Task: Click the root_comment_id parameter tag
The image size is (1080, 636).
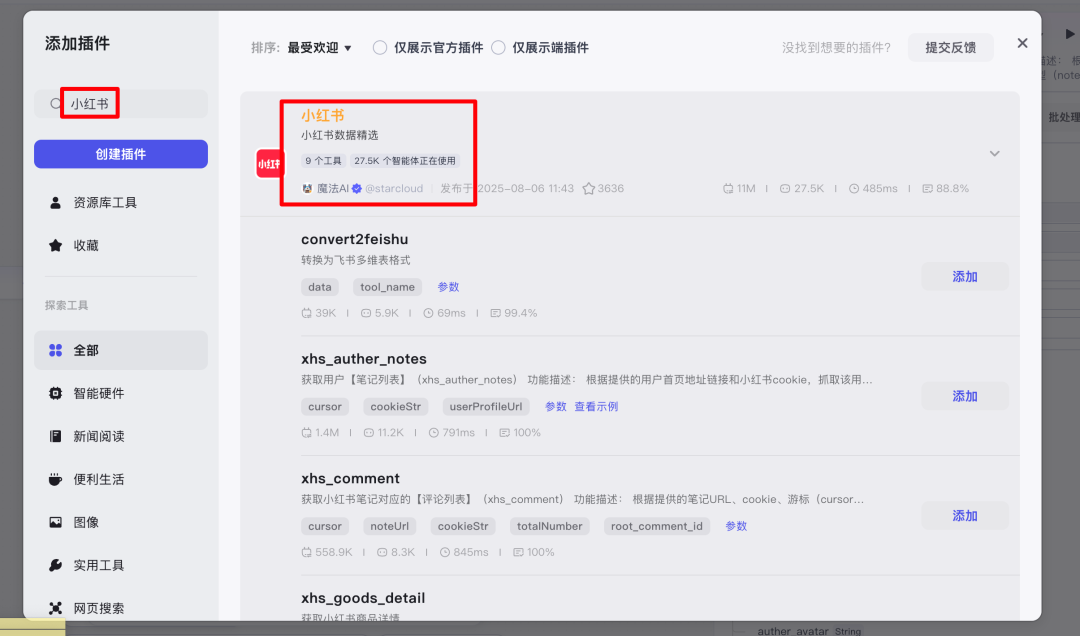Action: [x=656, y=526]
